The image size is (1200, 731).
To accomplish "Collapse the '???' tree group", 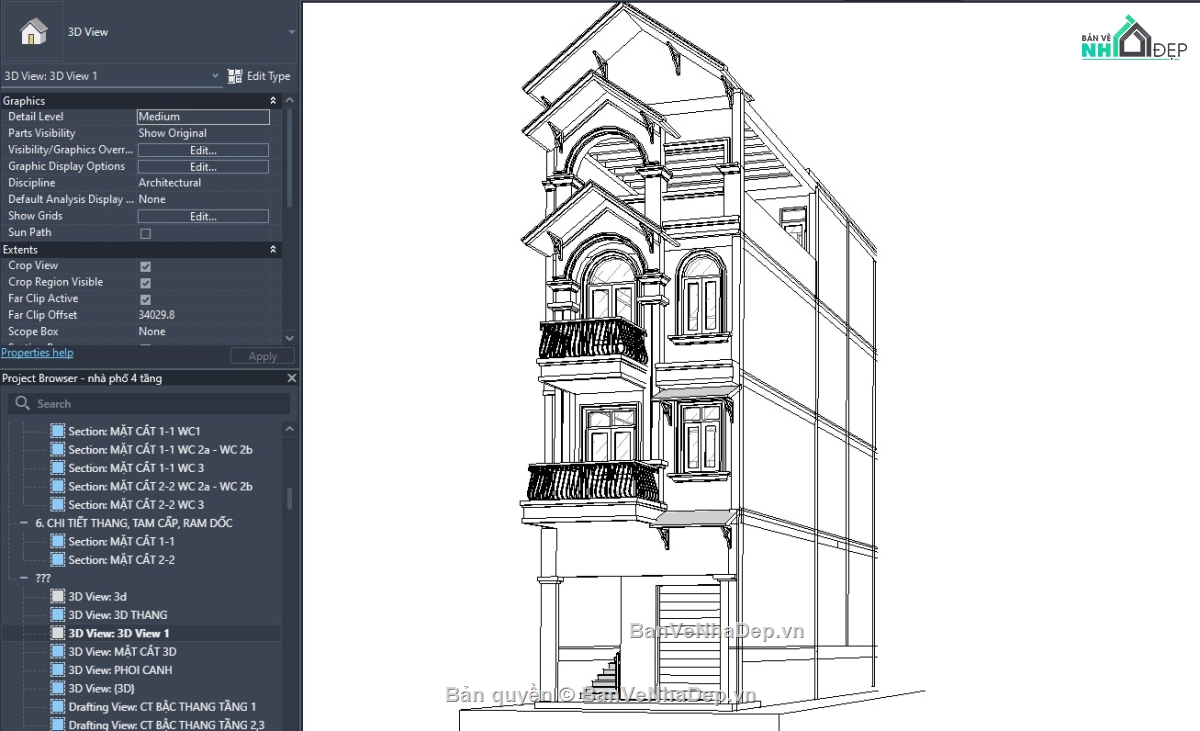I will tap(24, 578).
